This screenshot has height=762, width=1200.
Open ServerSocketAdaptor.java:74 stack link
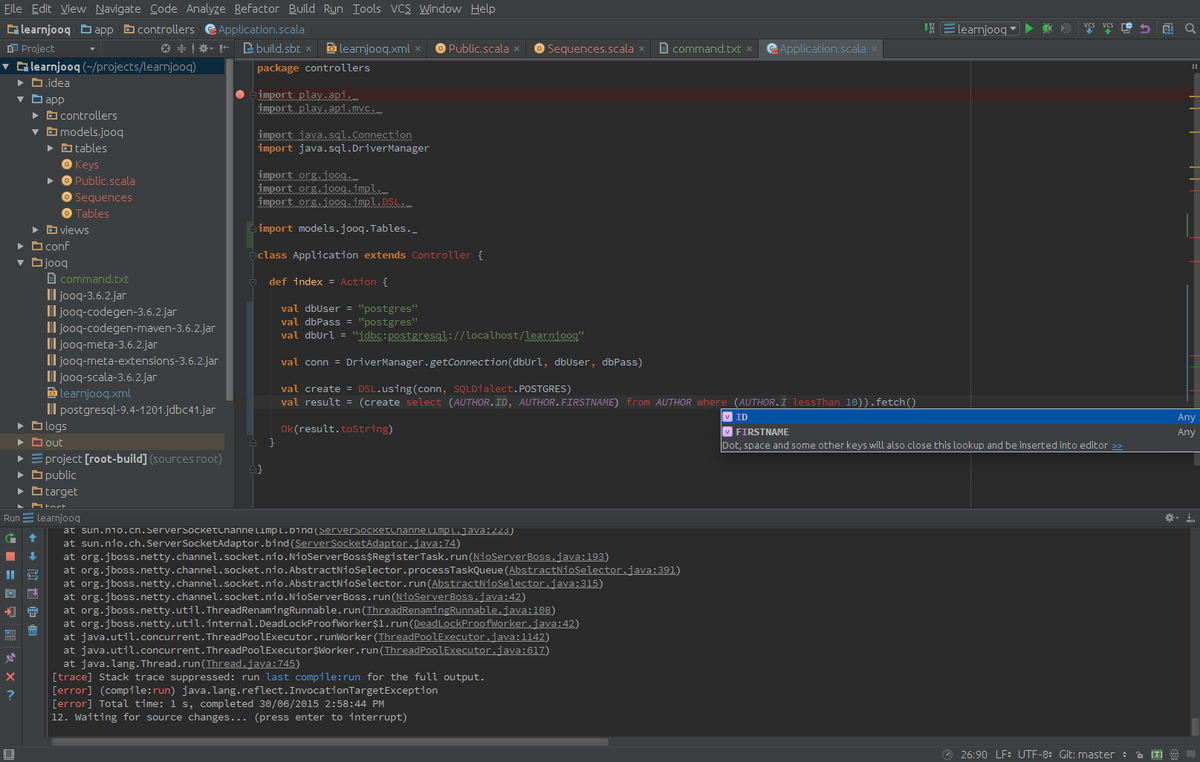pyautogui.click(x=376, y=543)
